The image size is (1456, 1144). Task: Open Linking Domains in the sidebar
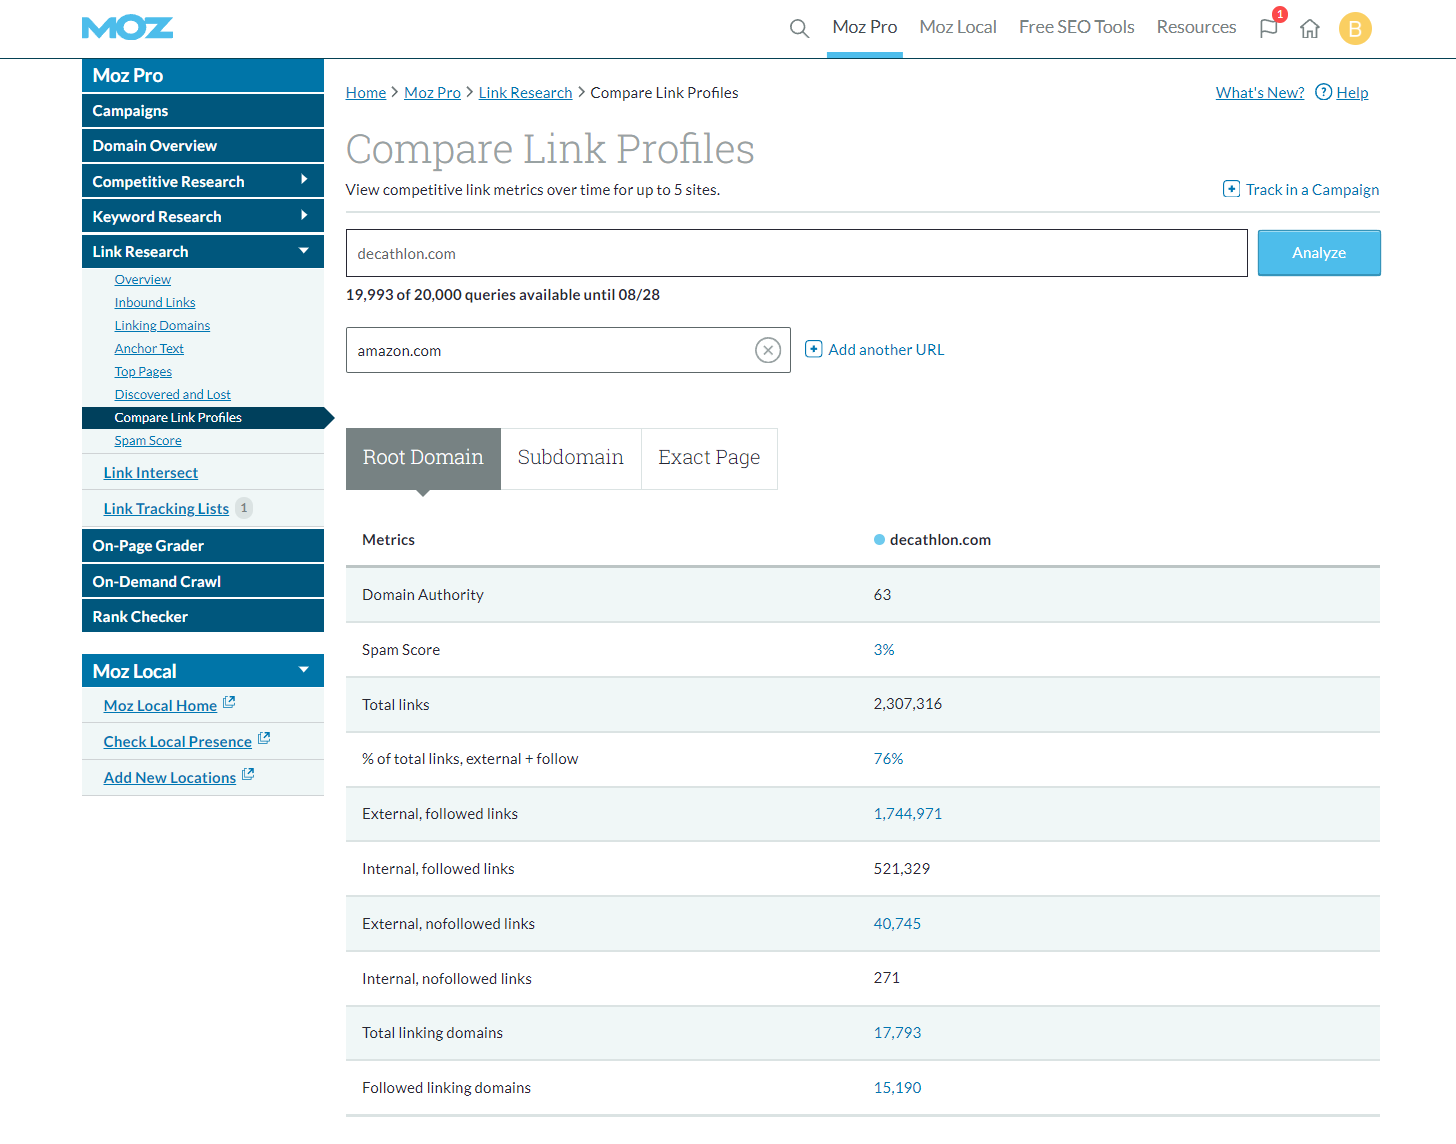[162, 326]
